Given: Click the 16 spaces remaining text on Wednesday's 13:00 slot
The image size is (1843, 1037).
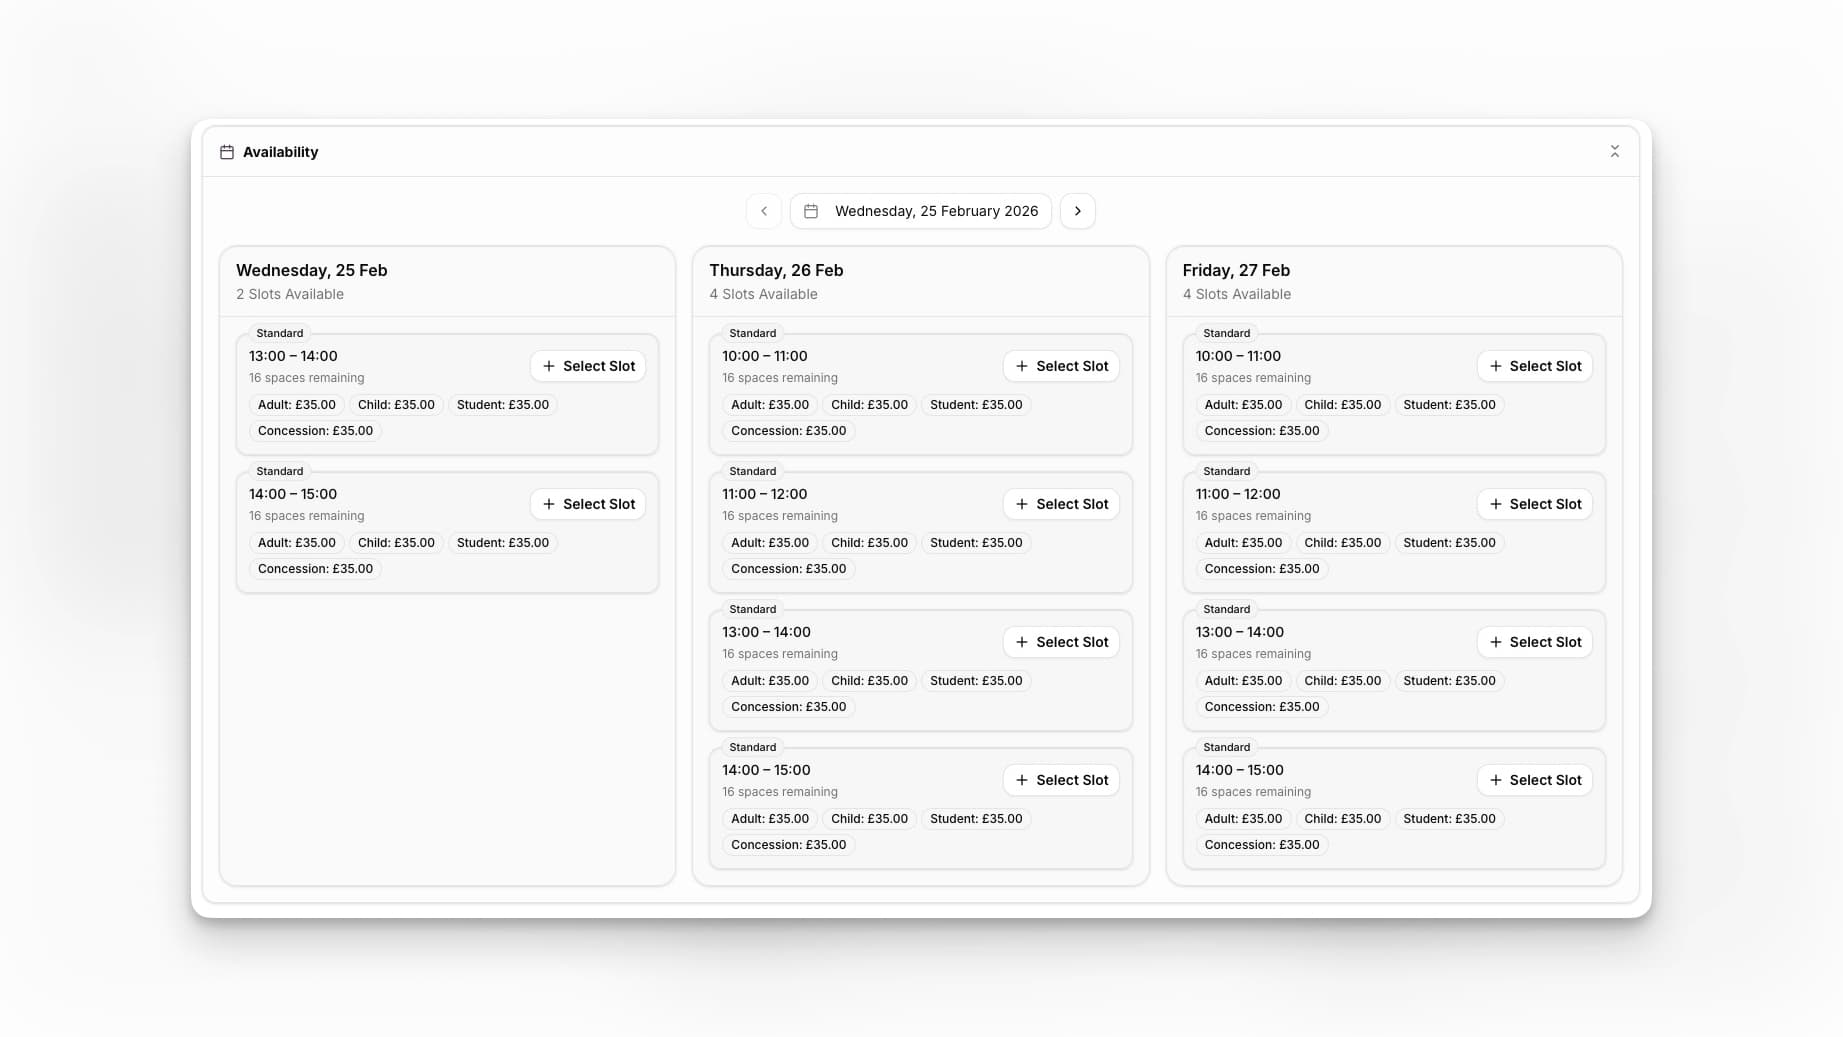Looking at the screenshot, I should tap(305, 377).
